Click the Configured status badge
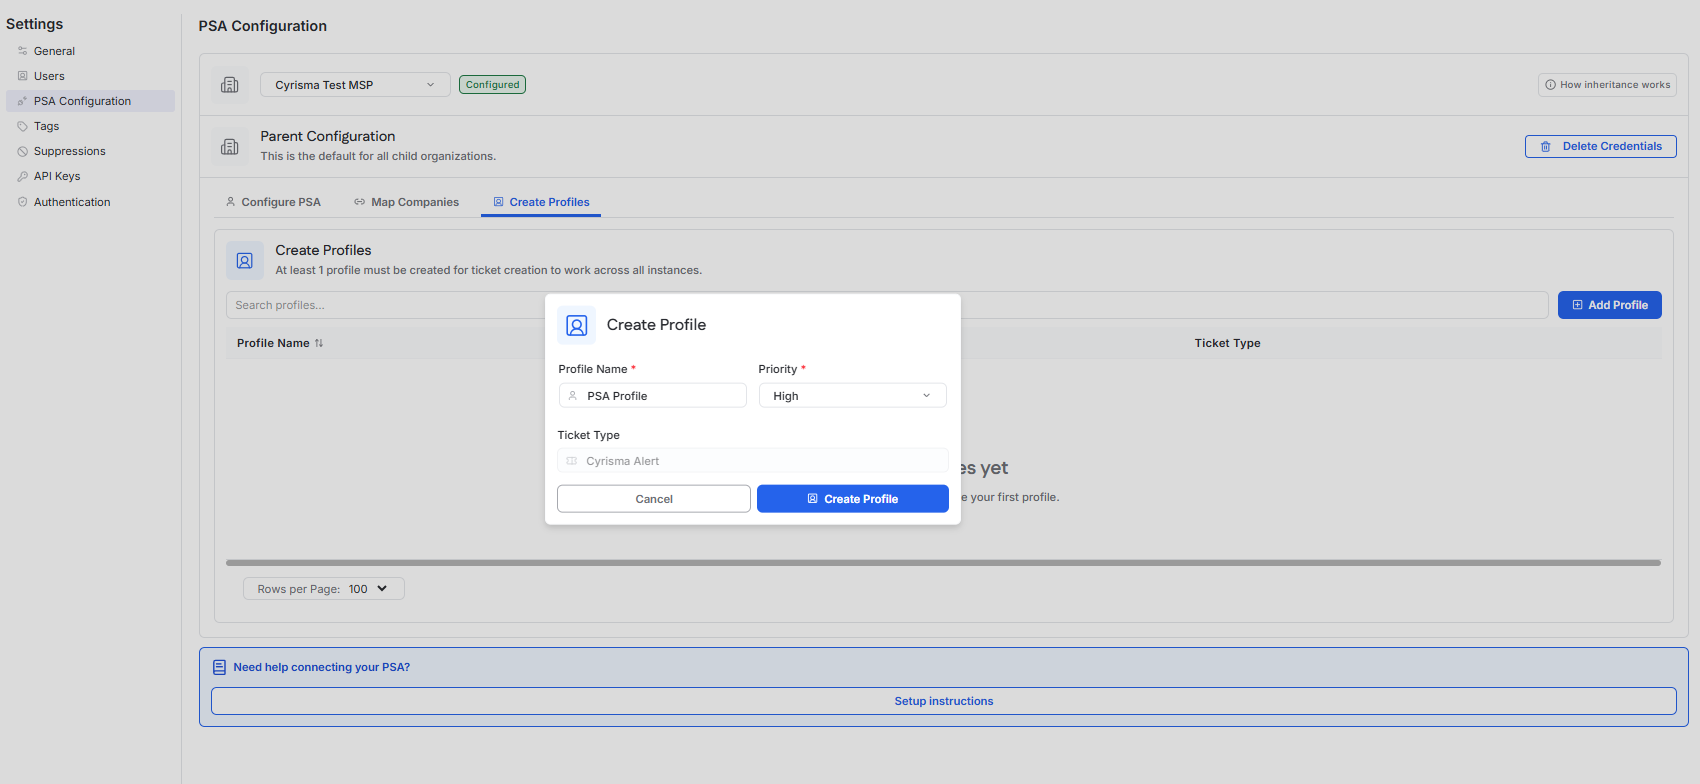1700x784 pixels. tap(492, 85)
